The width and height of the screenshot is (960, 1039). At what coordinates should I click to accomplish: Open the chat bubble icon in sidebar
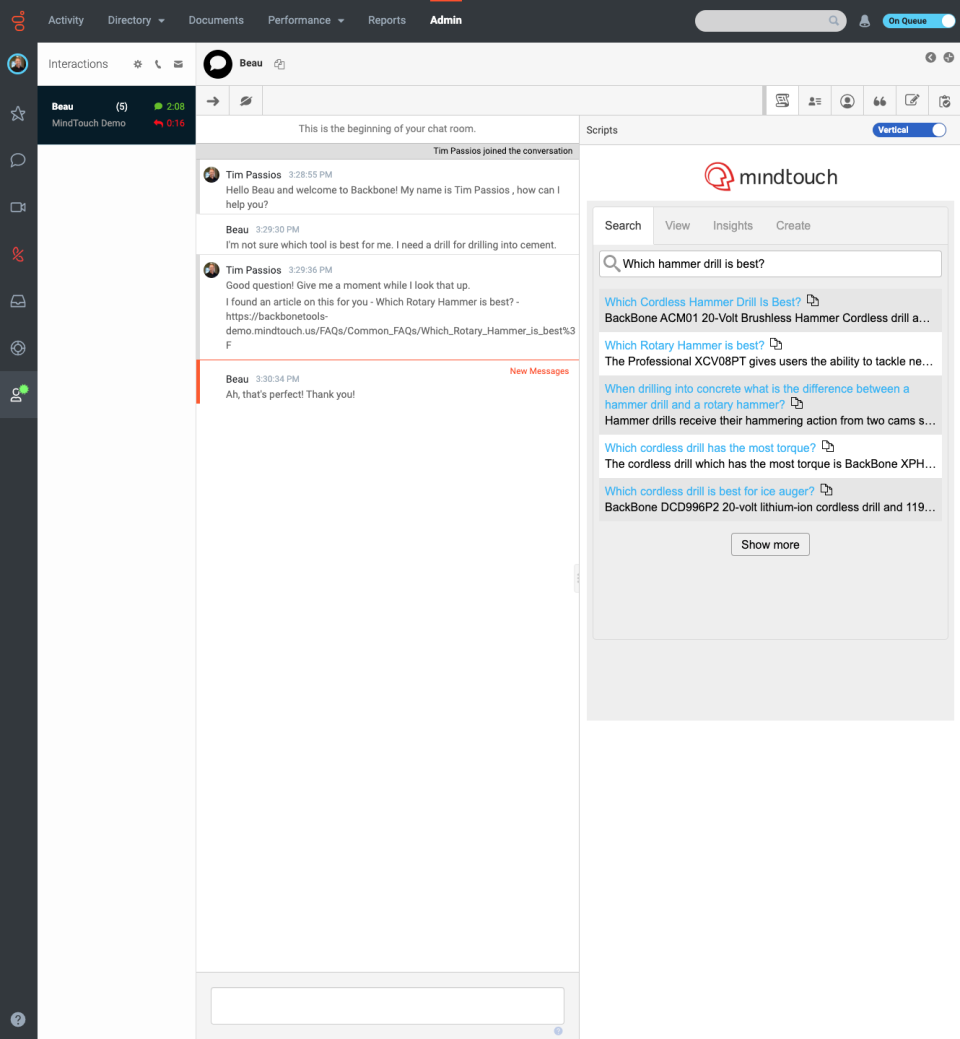pyautogui.click(x=17, y=160)
